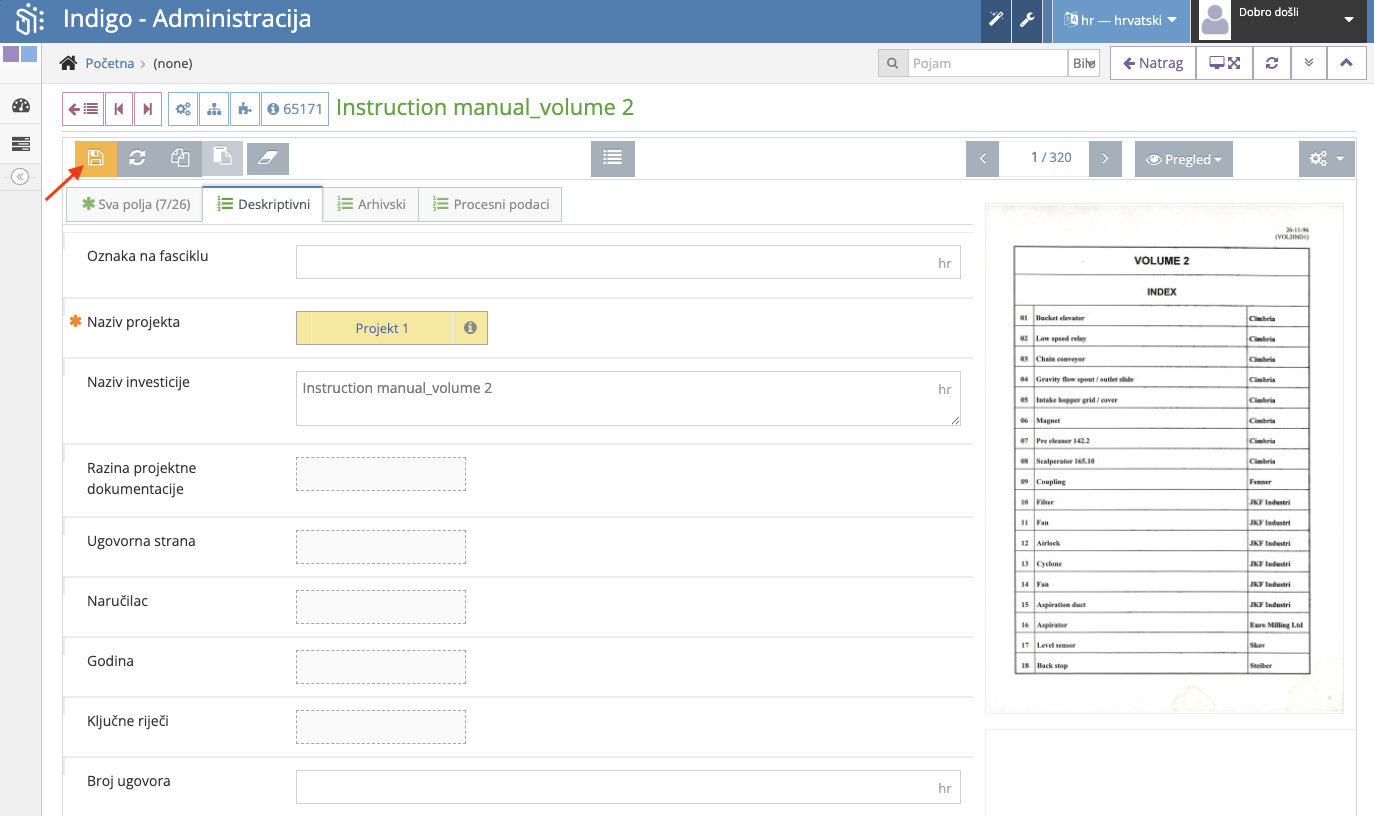Screen dimensions: 1374x816
Task: Click the list view icon in the toolbar center
Action: coord(613,158)
